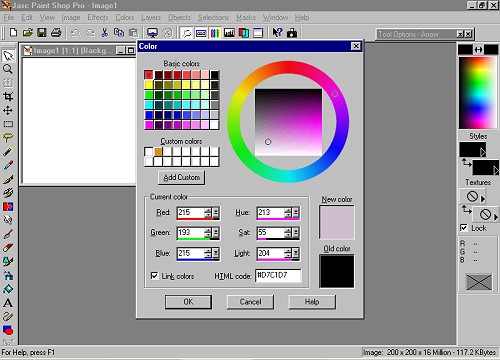Viewport: 500px width, 360px height.
Task: Toggle the Layer Palette toolbar icon
Action: coord(244,33)
